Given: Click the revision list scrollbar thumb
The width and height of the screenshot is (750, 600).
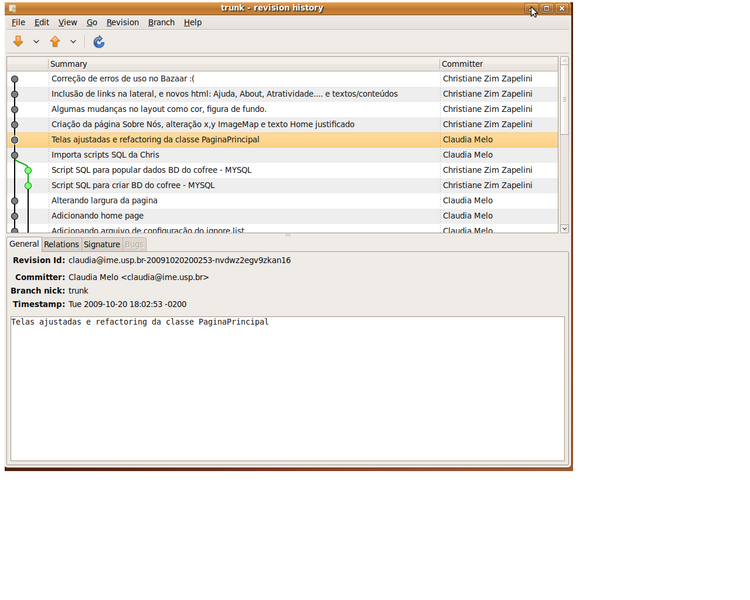Looking at the screenshot, I should (x=564, y=100).
